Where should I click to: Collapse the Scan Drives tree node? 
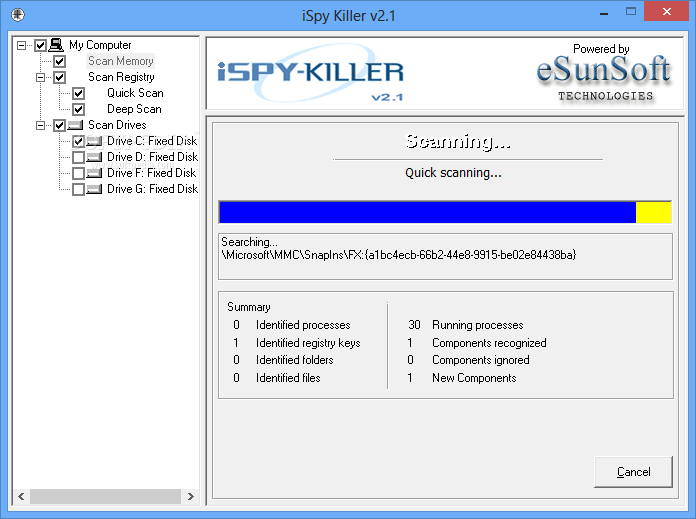(x=40, y=125)
